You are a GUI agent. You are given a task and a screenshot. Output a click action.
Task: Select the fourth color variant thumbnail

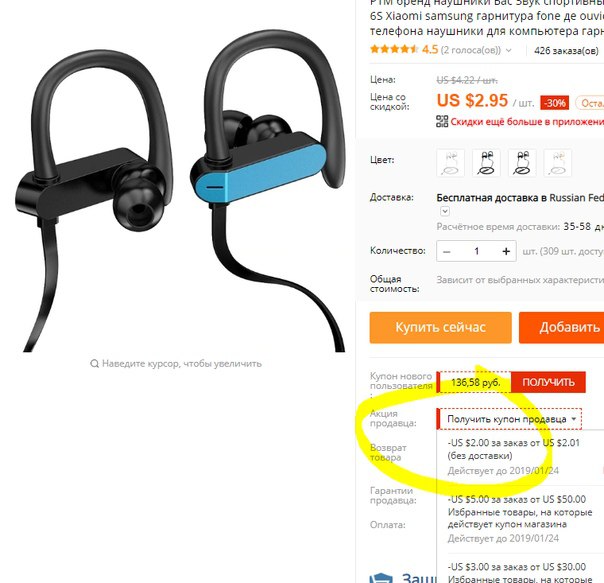pyautogui.click(x=557, y=163)
